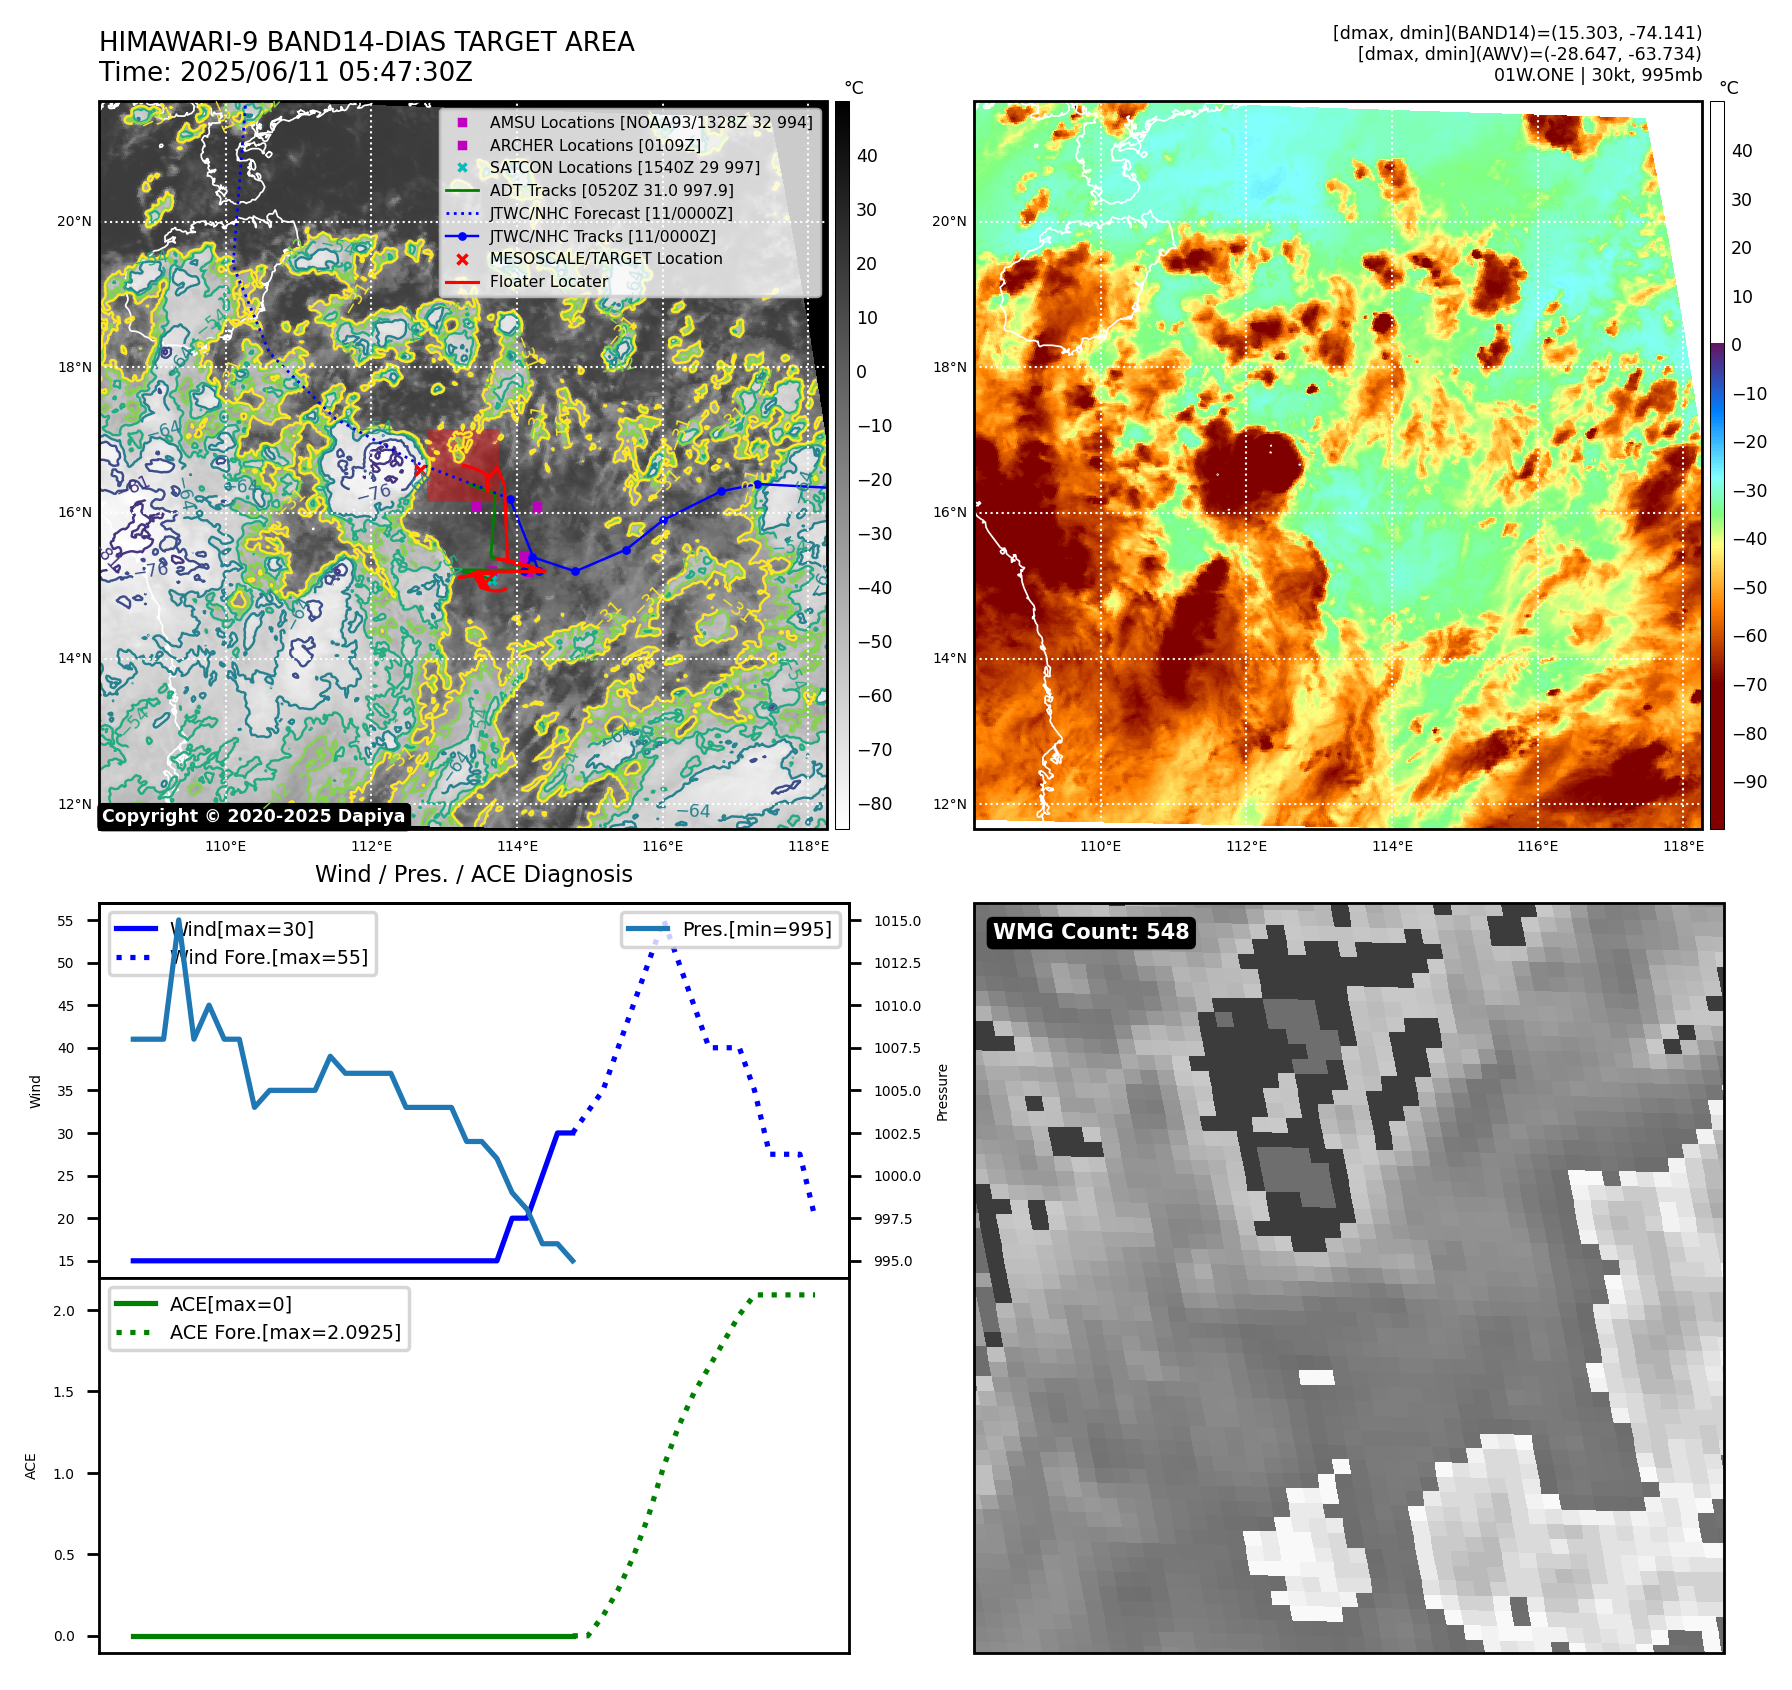Select the Wind Fore.[max=55] legend entry
The height and width of the screenshot is (1690, 1792).
[242, 957]
